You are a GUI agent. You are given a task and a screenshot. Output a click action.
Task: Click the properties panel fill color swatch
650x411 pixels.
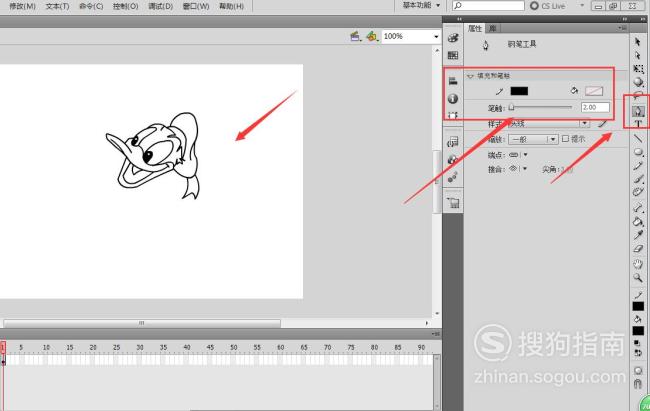pos(594,91)
